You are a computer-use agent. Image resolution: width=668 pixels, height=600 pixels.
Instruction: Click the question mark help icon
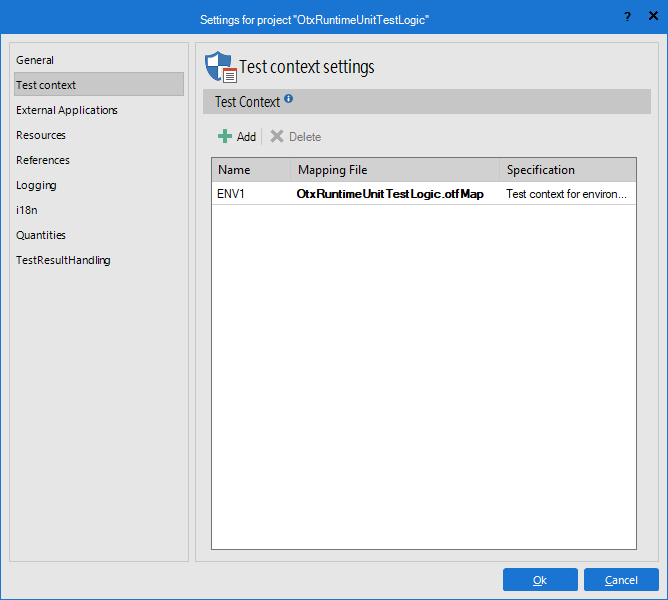pos(627,16)
